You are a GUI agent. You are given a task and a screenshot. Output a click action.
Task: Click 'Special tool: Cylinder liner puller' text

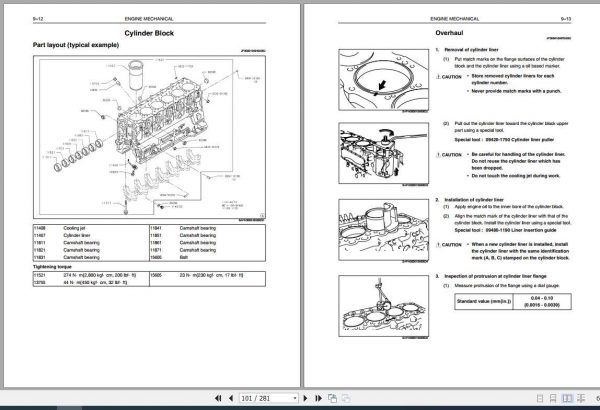[x=504, y=140]
